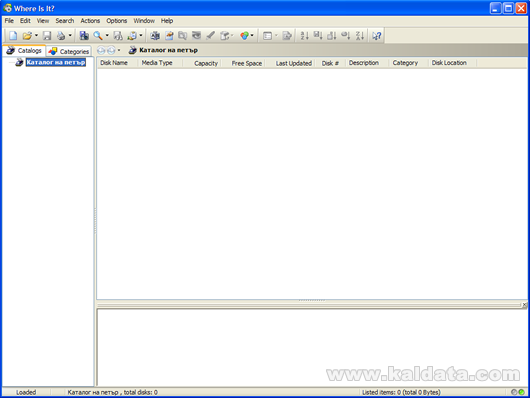Click the document-with-magnifier find icon
The width and height of the screenshot is (530, 398).
tap(118, 36)
